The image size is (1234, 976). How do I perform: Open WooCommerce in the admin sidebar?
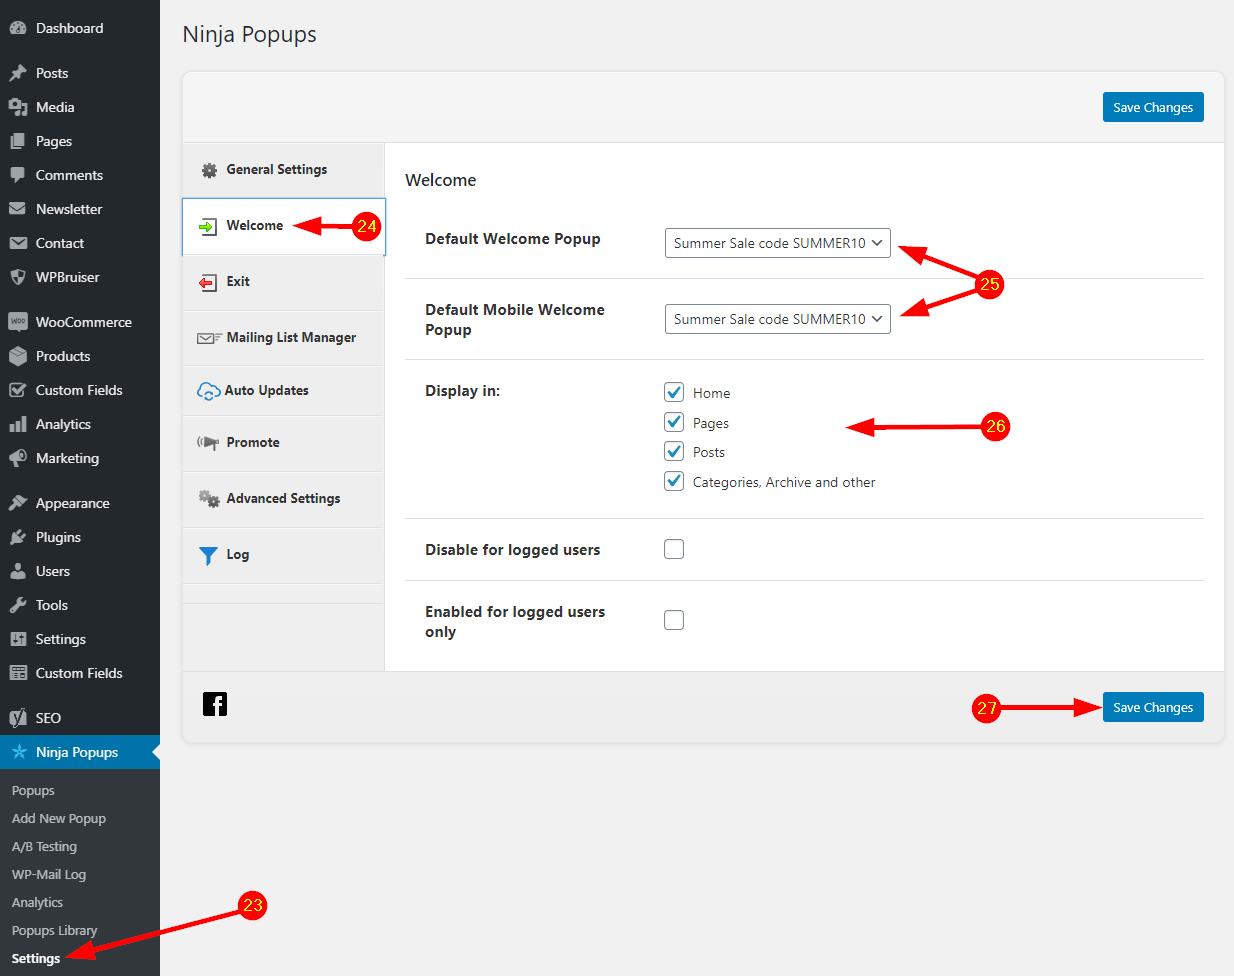(x=83, y=322)
